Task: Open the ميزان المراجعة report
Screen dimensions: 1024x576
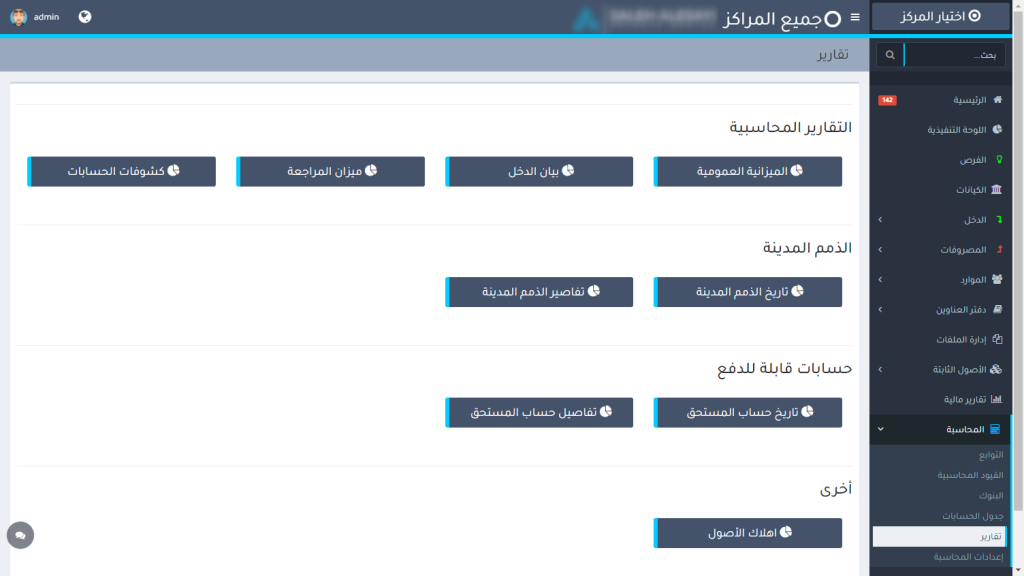Action: coord(331,171)
